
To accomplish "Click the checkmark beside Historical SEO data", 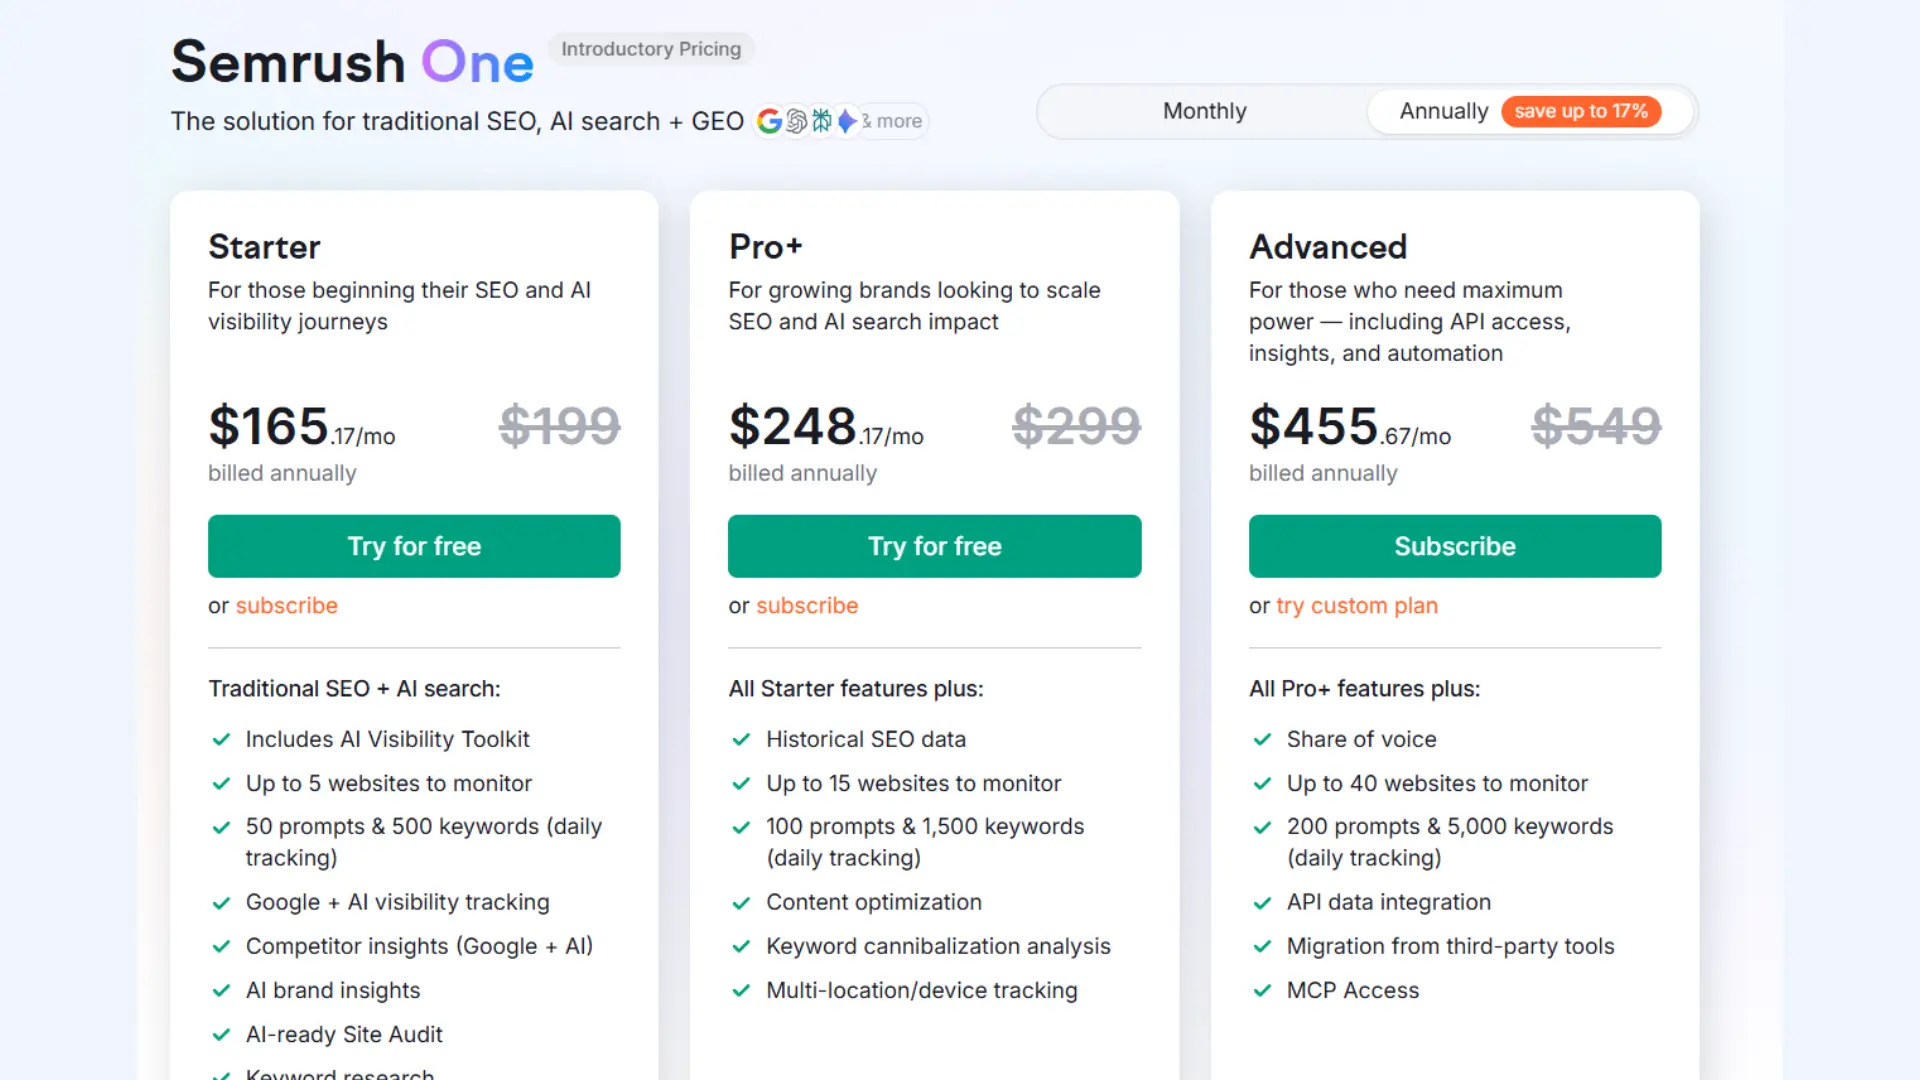I will (x=741, y=740).
